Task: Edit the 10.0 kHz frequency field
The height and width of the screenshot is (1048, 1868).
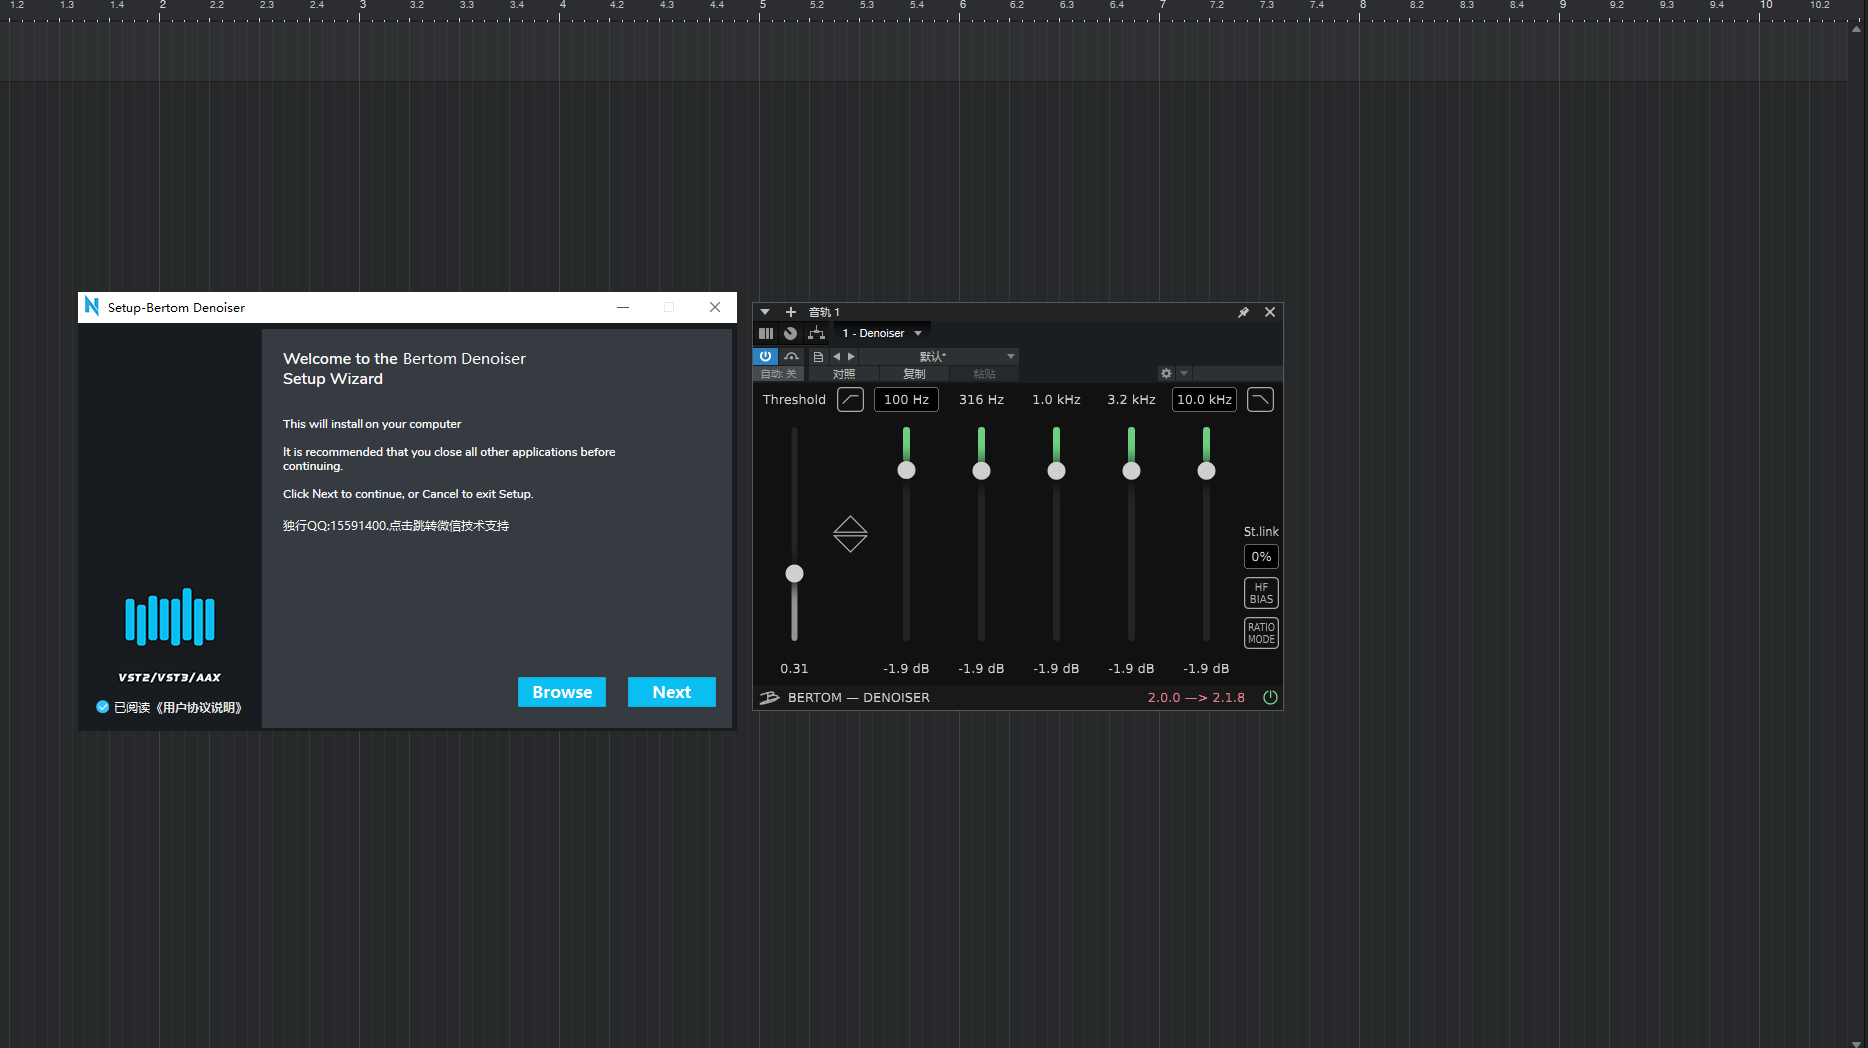Action: (x=1204, y=400)
